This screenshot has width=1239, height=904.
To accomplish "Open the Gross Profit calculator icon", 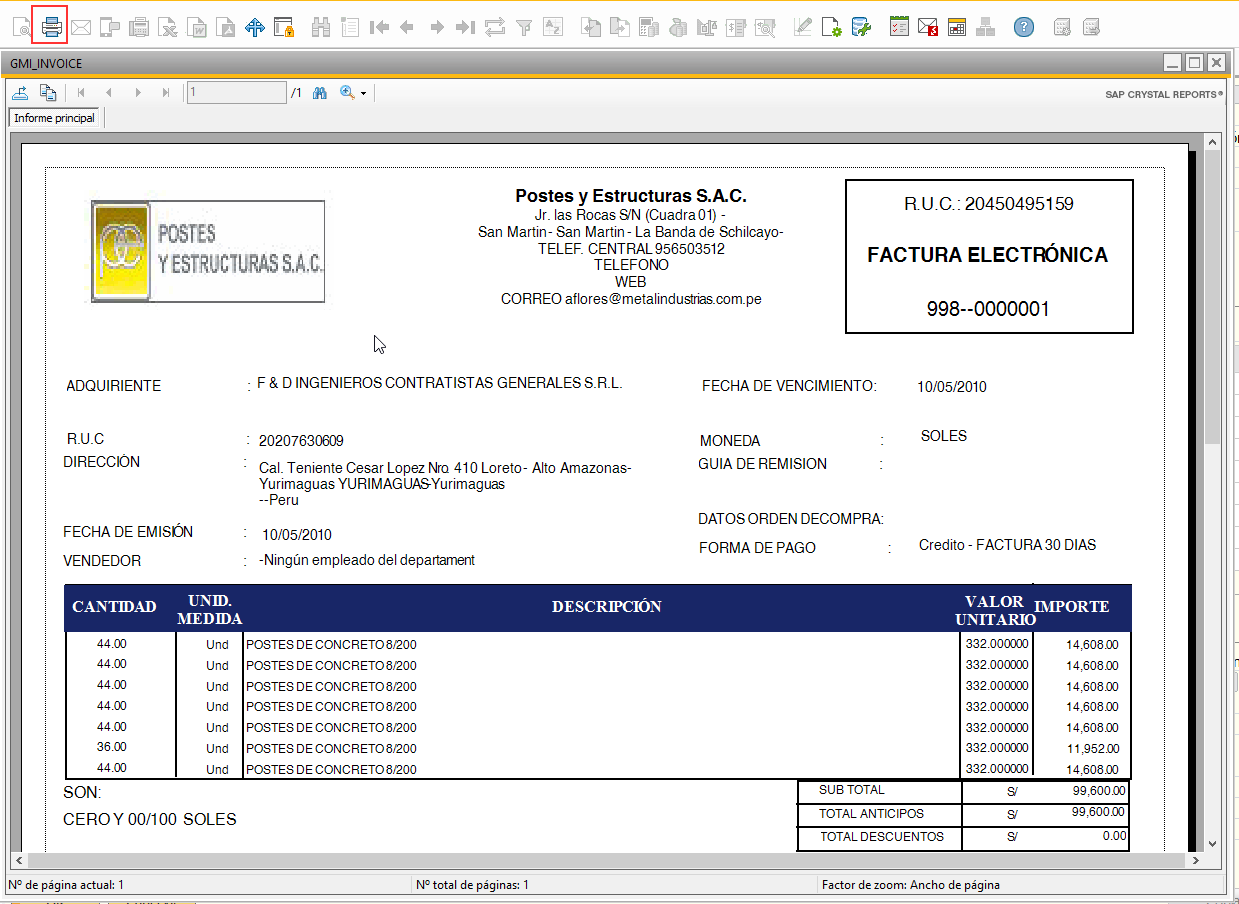I will (649, 27).
